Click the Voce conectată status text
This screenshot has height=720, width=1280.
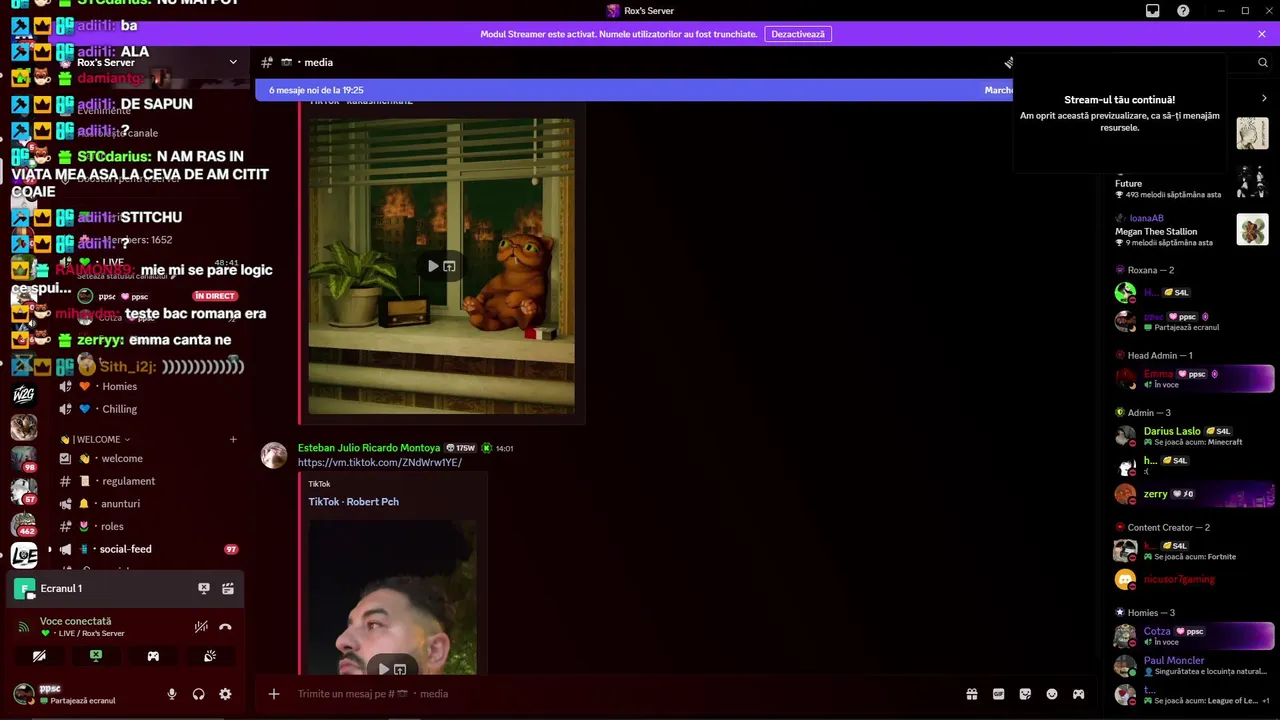point(76,621)
